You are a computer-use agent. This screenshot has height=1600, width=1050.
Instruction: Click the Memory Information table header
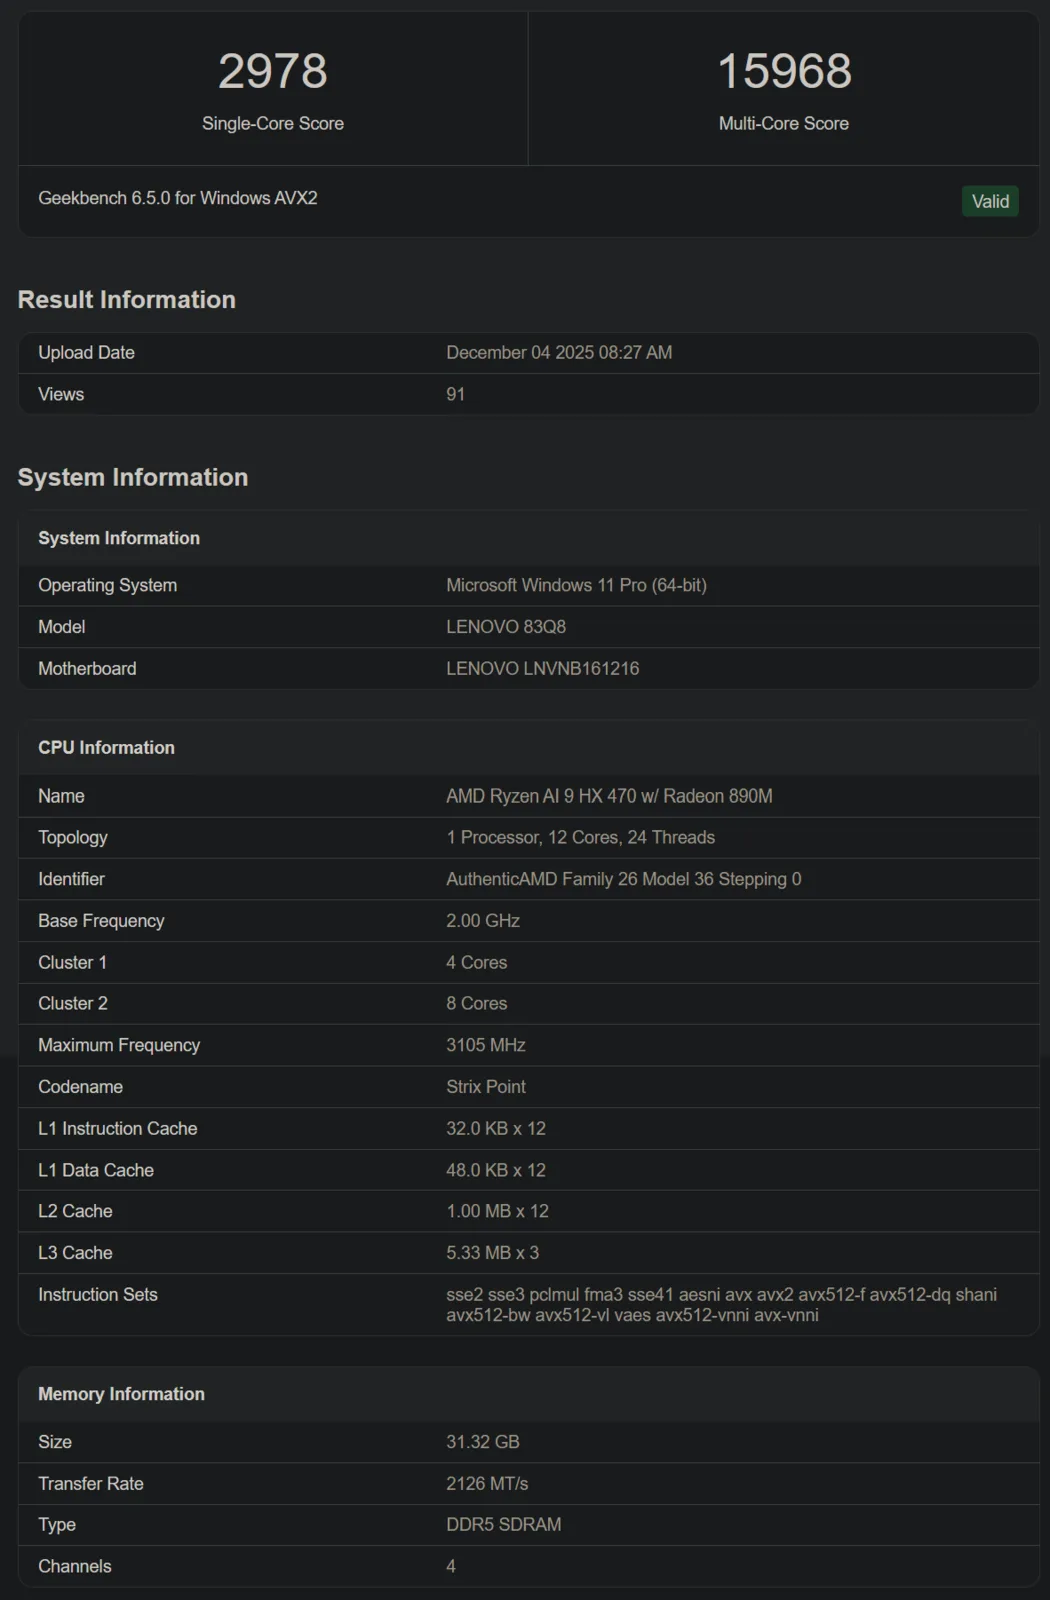[121, 1394]
